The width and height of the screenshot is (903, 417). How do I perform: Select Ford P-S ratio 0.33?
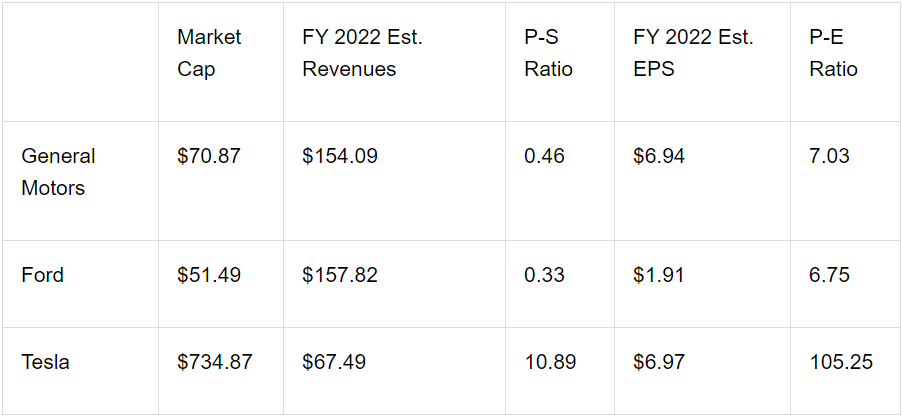(544, 275)
